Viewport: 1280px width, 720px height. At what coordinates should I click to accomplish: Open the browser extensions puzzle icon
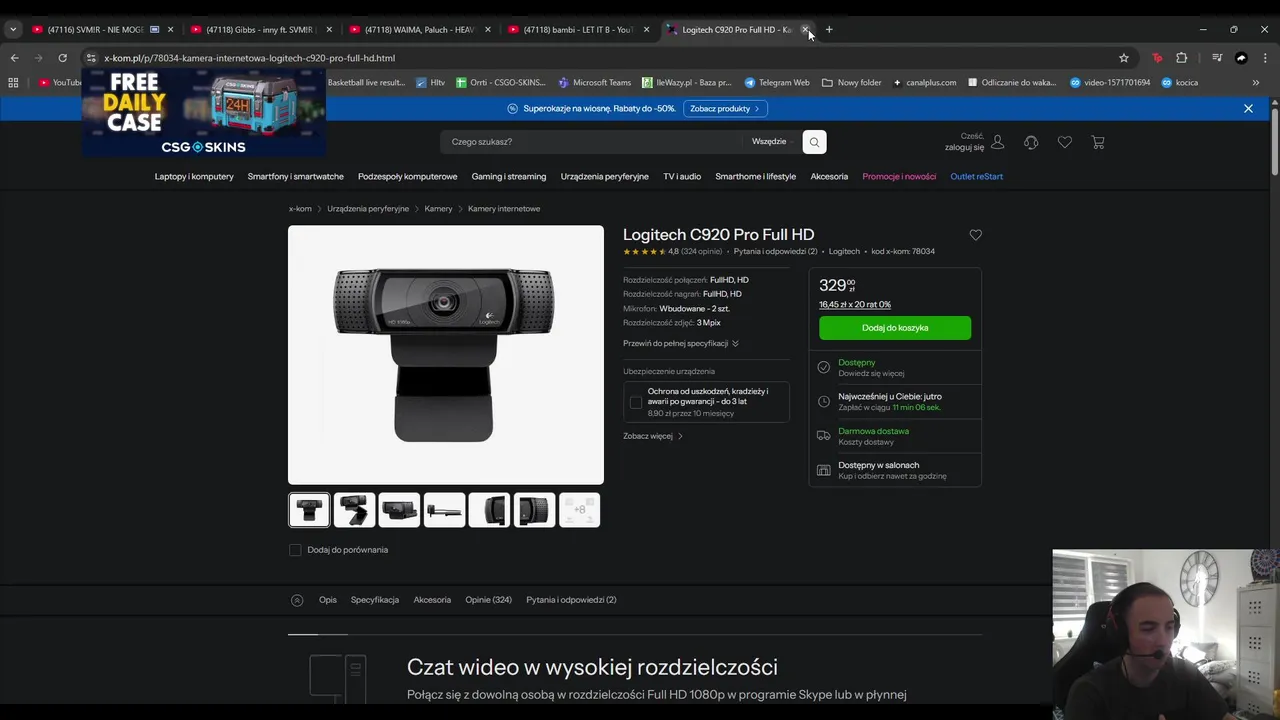[x=1181, y=58]
